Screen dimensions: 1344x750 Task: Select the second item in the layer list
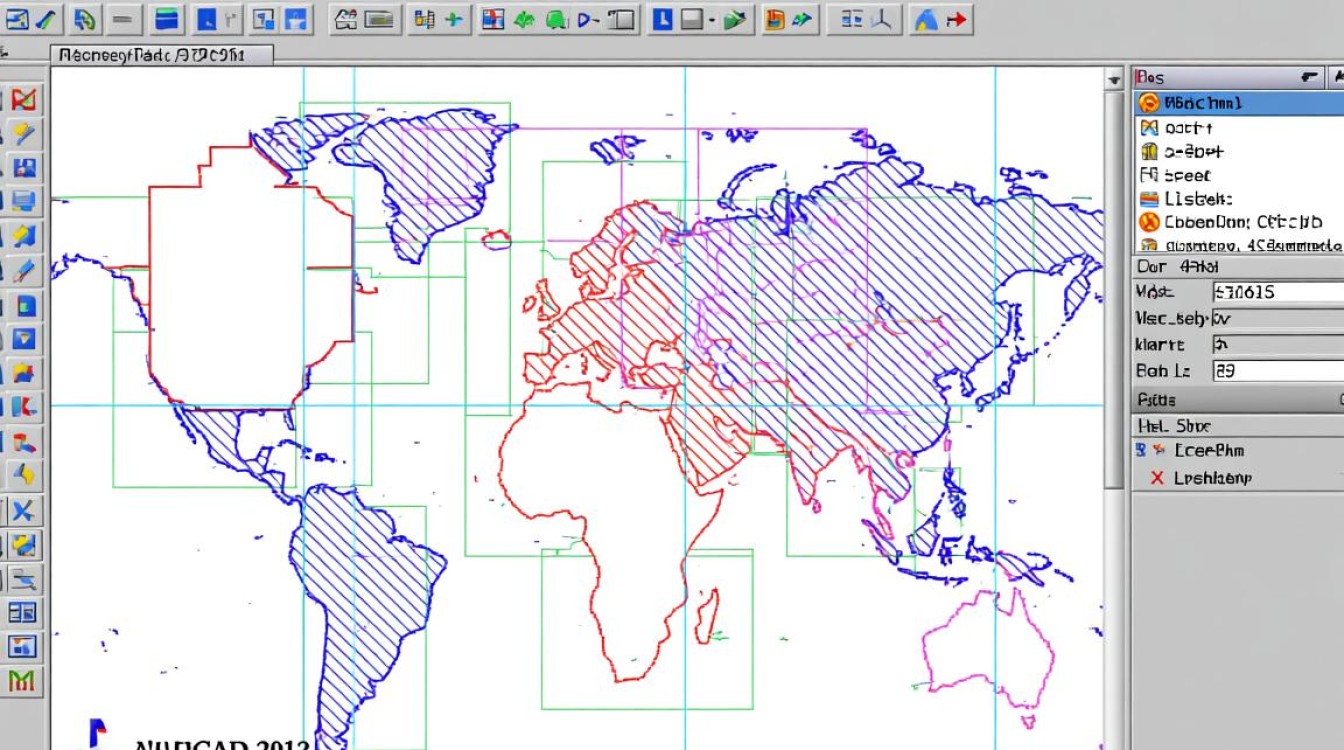(1188, 127)
